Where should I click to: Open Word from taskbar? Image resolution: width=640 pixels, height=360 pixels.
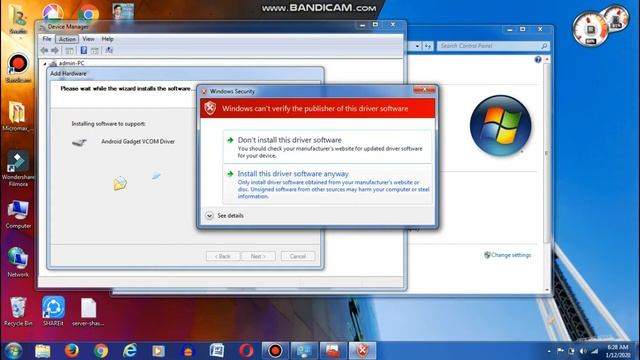tap(217, 351)
